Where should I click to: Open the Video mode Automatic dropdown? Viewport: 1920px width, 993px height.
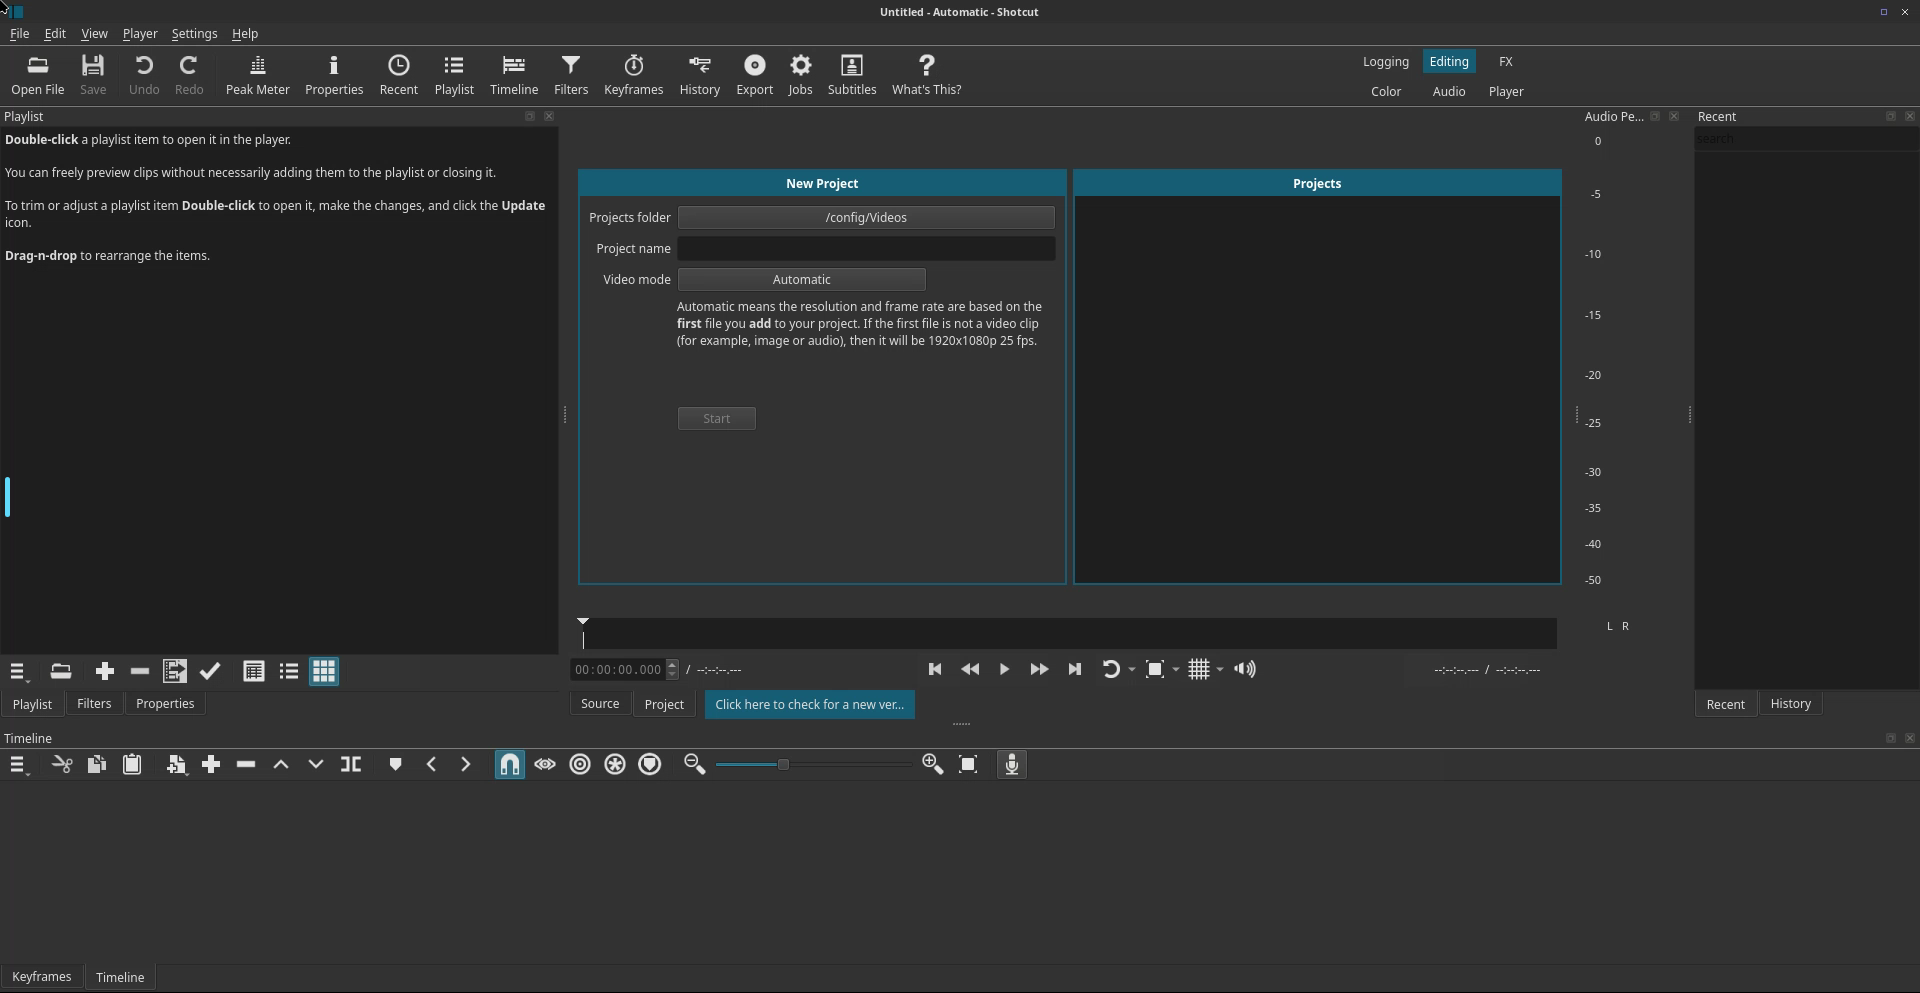click(x=801, y=280)
